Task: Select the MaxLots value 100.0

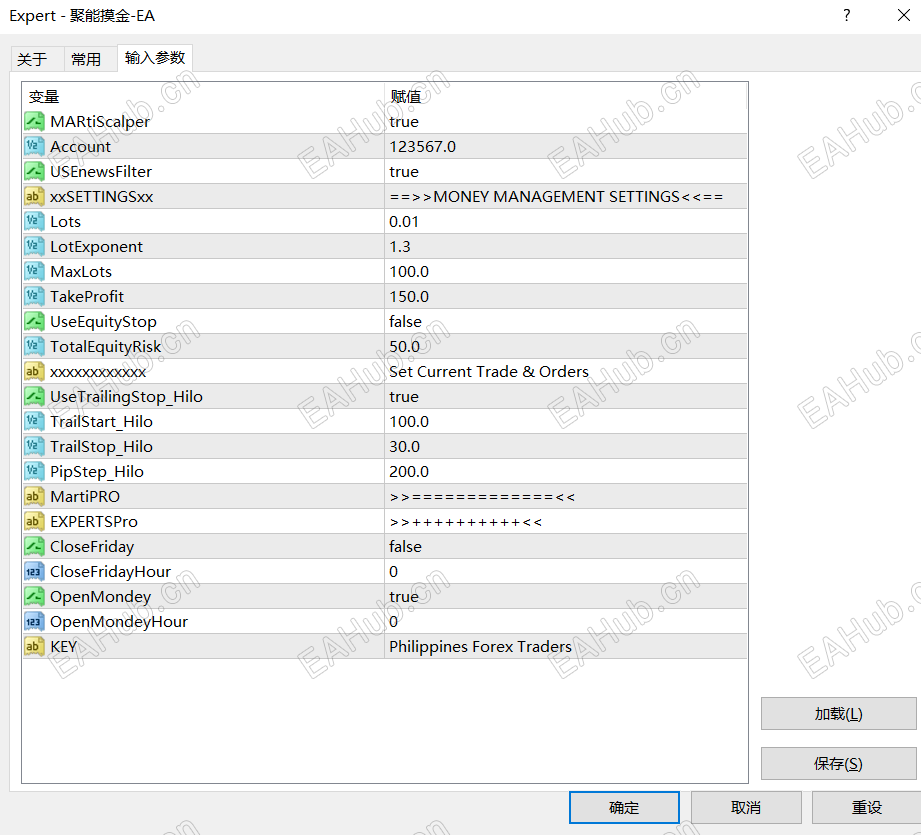Action: point(409,272)
